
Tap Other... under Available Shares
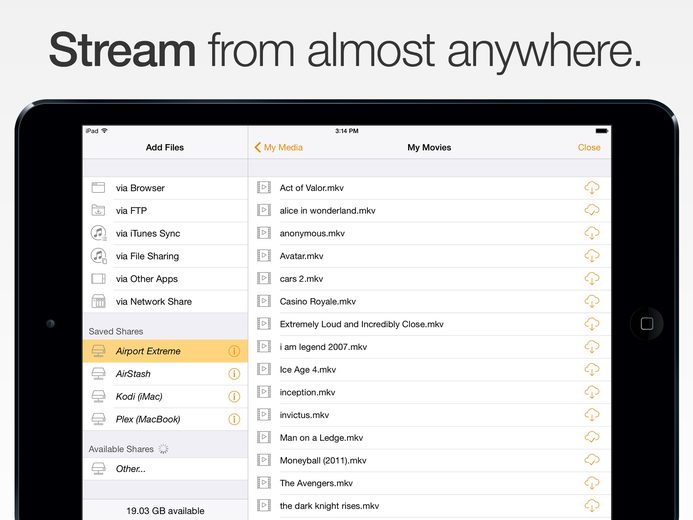(x=165, y=469)
